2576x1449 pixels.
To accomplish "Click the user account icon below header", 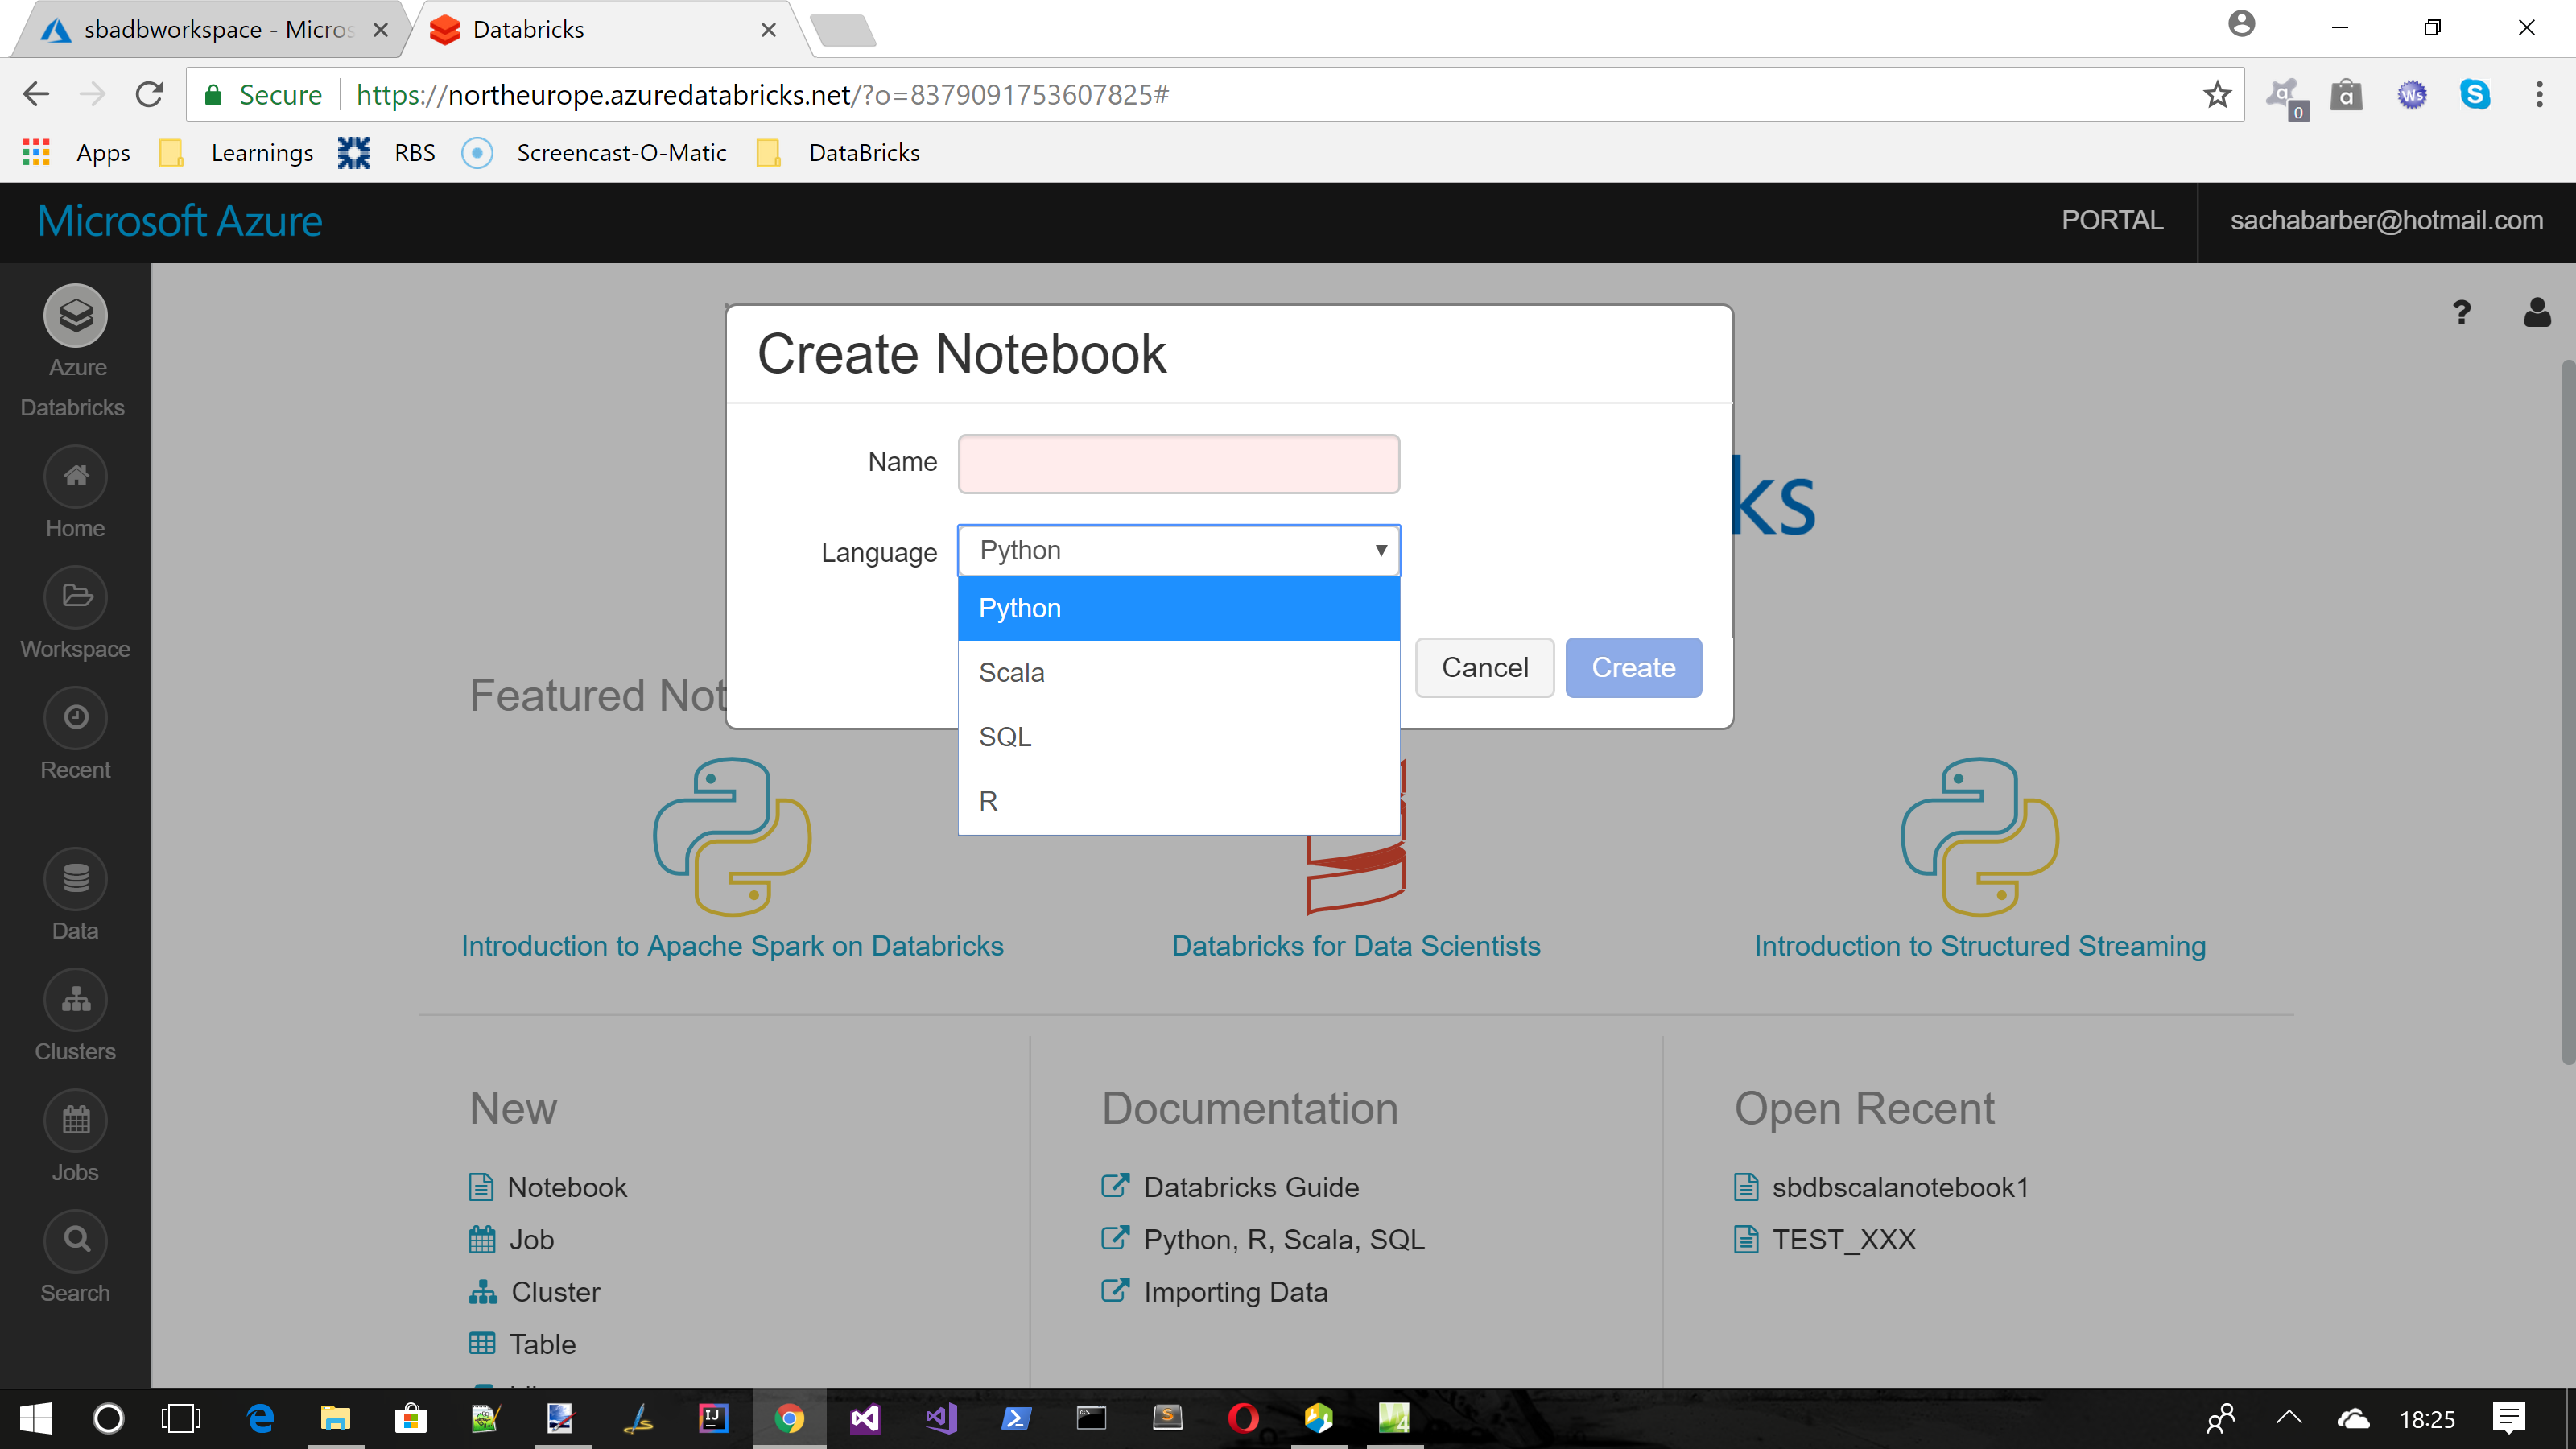I will pos(2537,312).
